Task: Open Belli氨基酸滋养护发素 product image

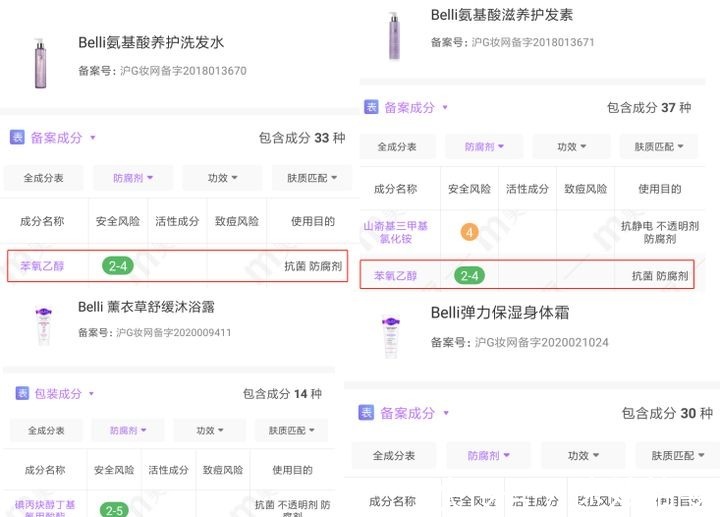Action: pos(394,36)
